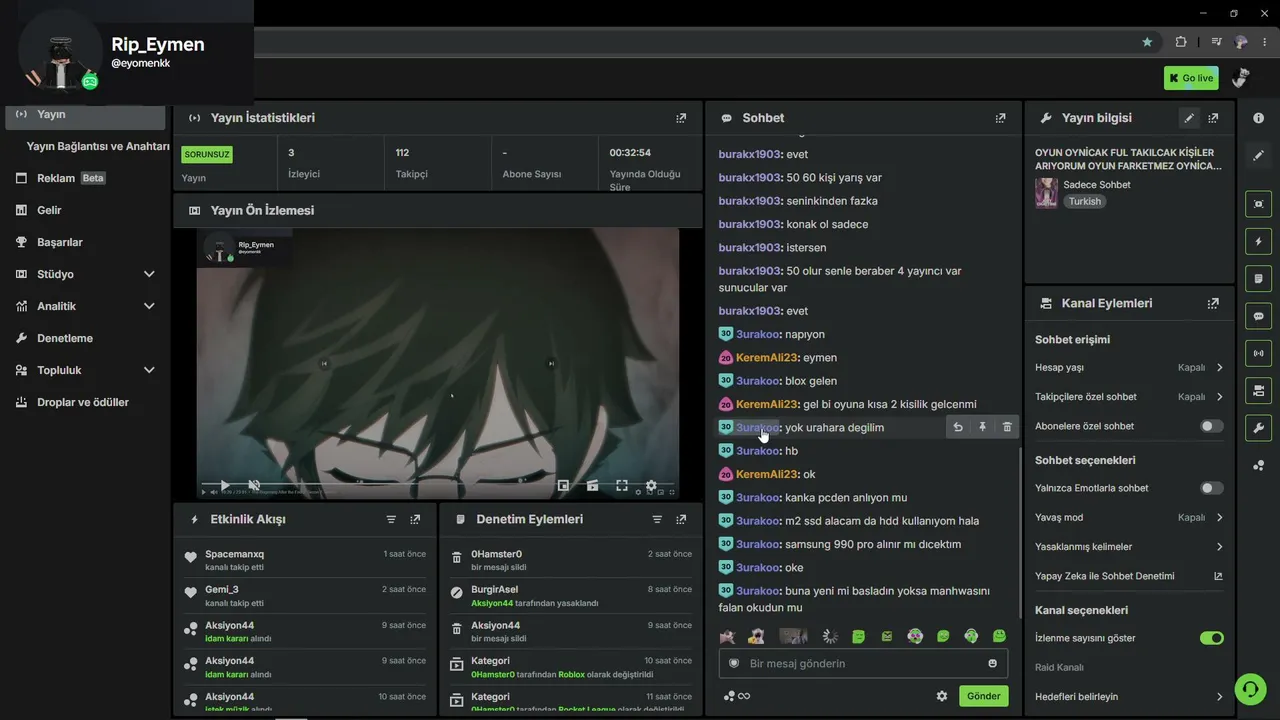
Task: Turn off İzlenme sayısını göster switch
Action: pos(1212,638)
